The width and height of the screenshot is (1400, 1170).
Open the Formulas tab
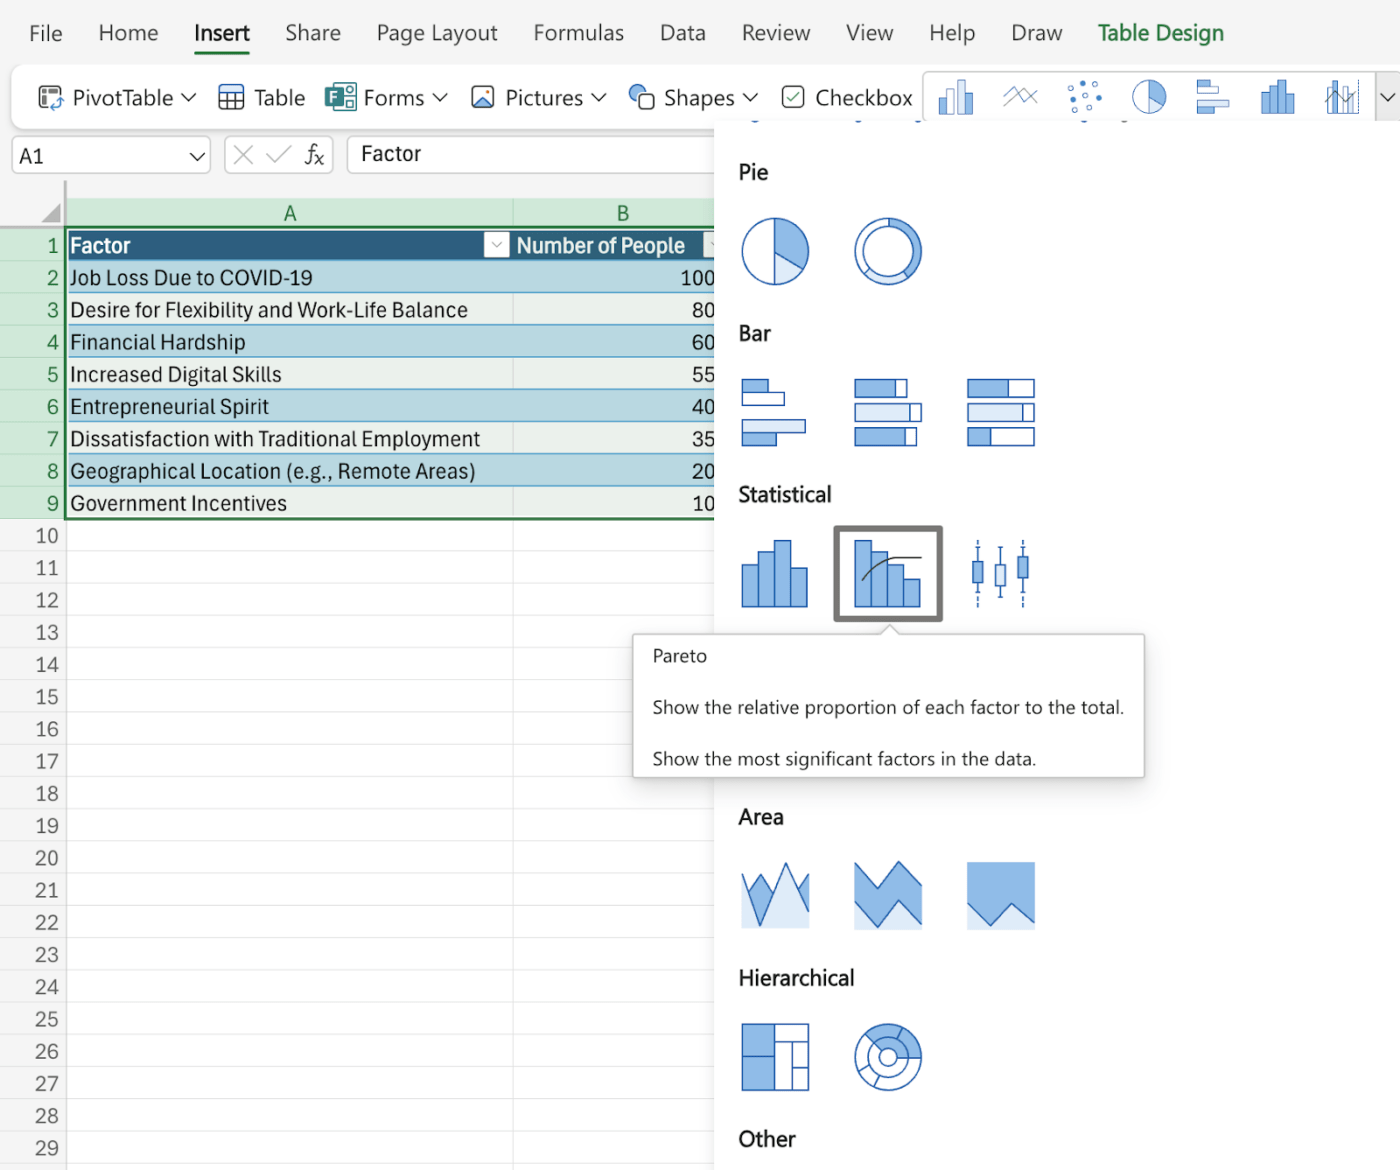point(578,33)
